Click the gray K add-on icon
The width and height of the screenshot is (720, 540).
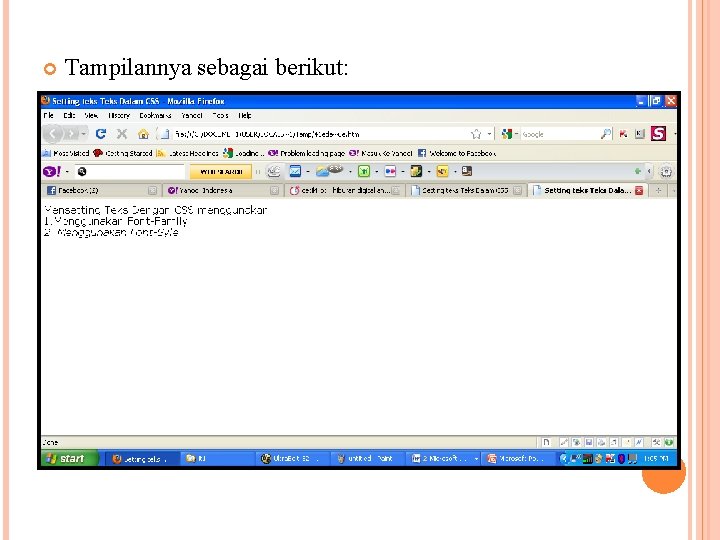640,134
